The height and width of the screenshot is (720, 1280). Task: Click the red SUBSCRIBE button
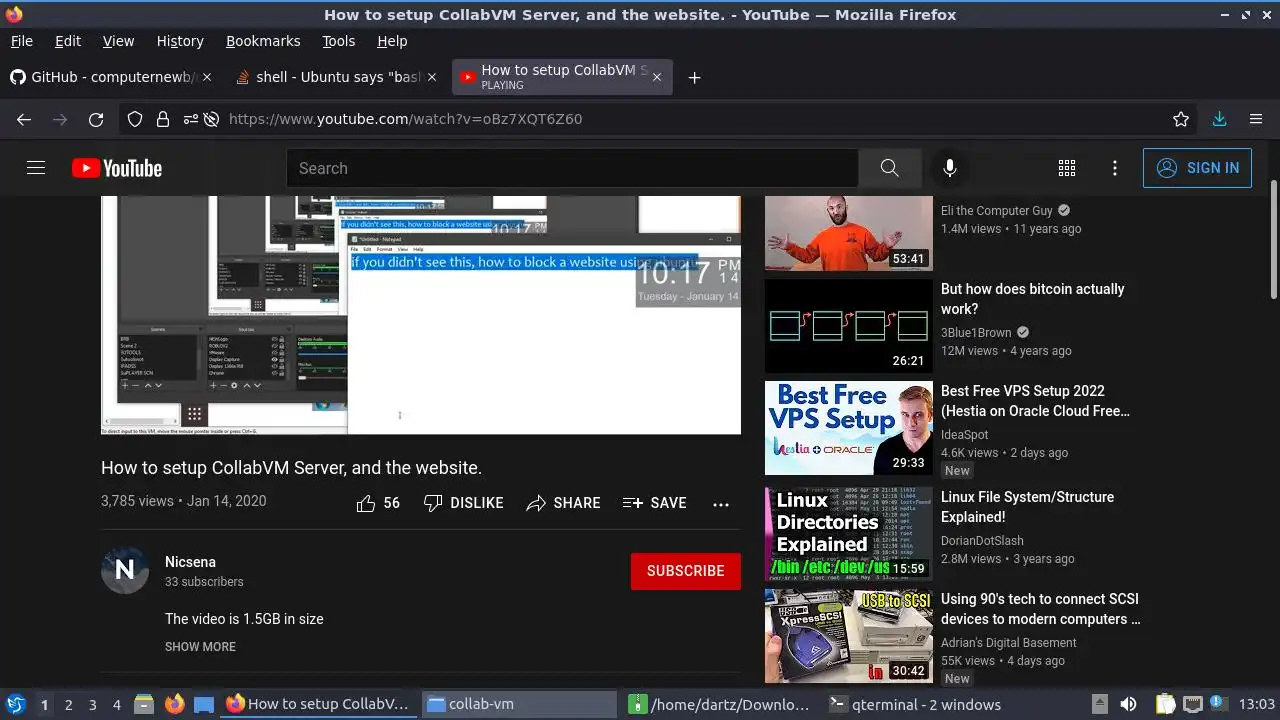pos(686,571)
